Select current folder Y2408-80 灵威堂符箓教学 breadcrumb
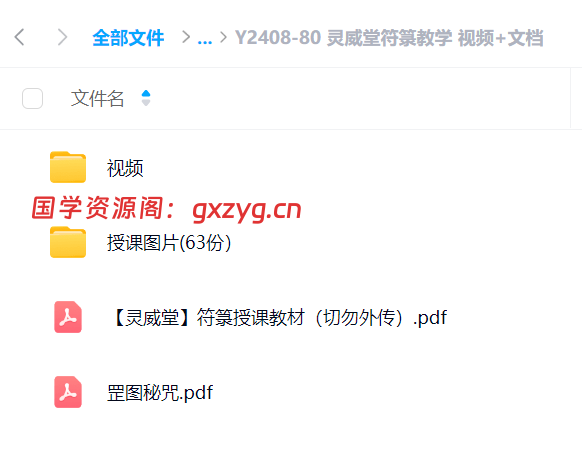The height and width of the screenshot is (463, 582). (389, 38)
